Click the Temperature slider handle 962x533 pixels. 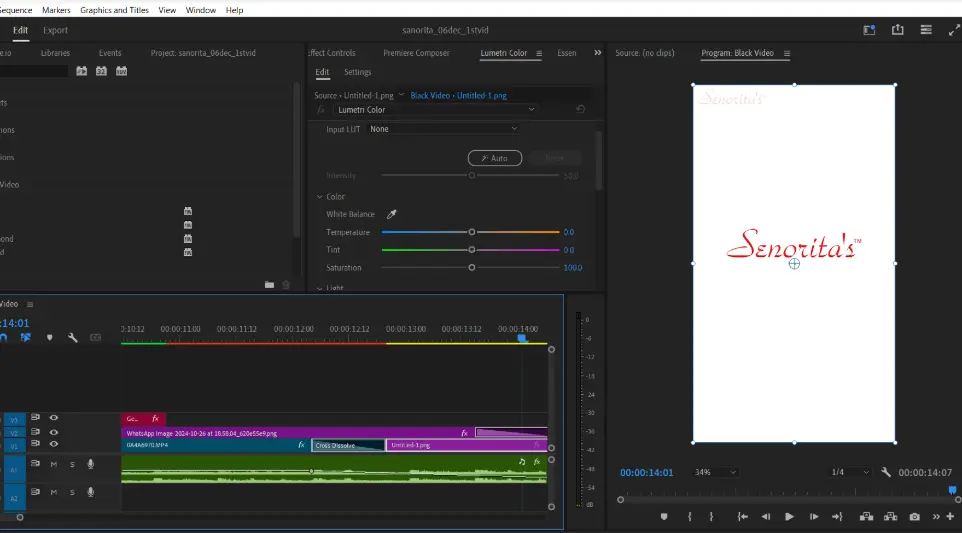click(x=472, y=232)
